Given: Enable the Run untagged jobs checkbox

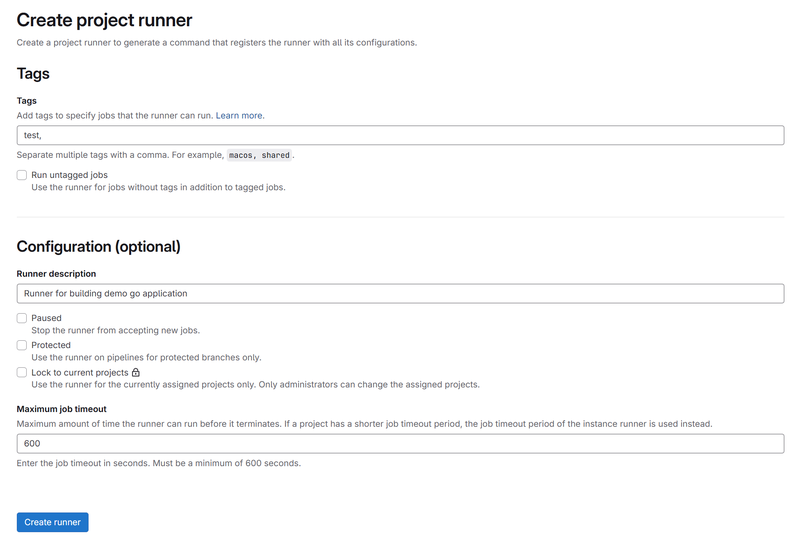Looking at the screenshot, I should pyautogui.click(x=22, y=175).
